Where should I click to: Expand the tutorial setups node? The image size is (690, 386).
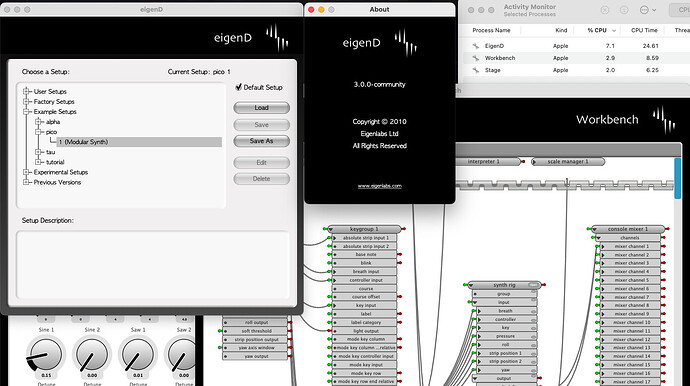click(38, 162)
